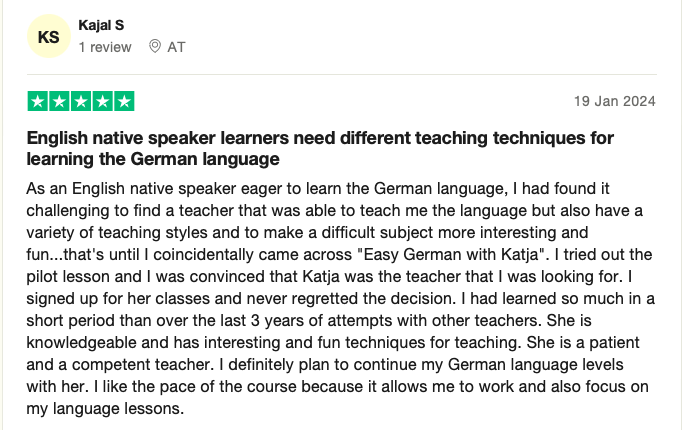This screenshot has width=682, height=430.
Task: Click "learning the German language" in the title
Action: pyautogui.click(x=153, y=159)
